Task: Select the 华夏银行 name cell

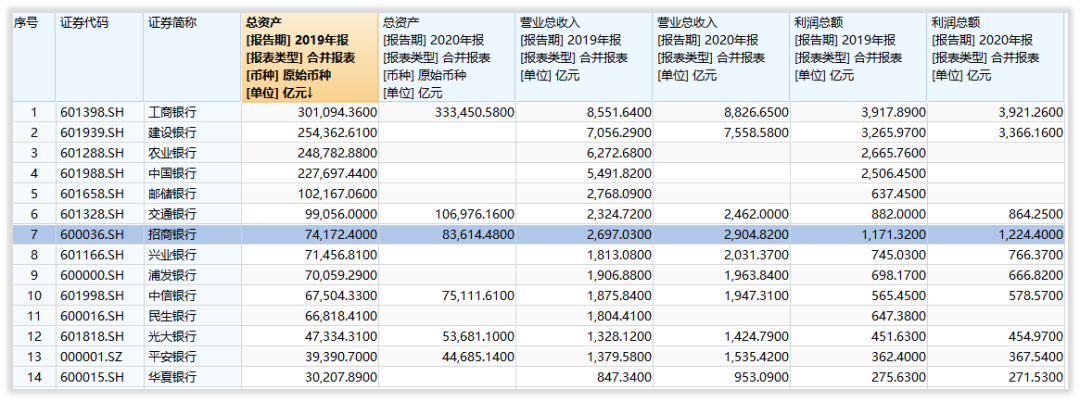Action: 192,377
